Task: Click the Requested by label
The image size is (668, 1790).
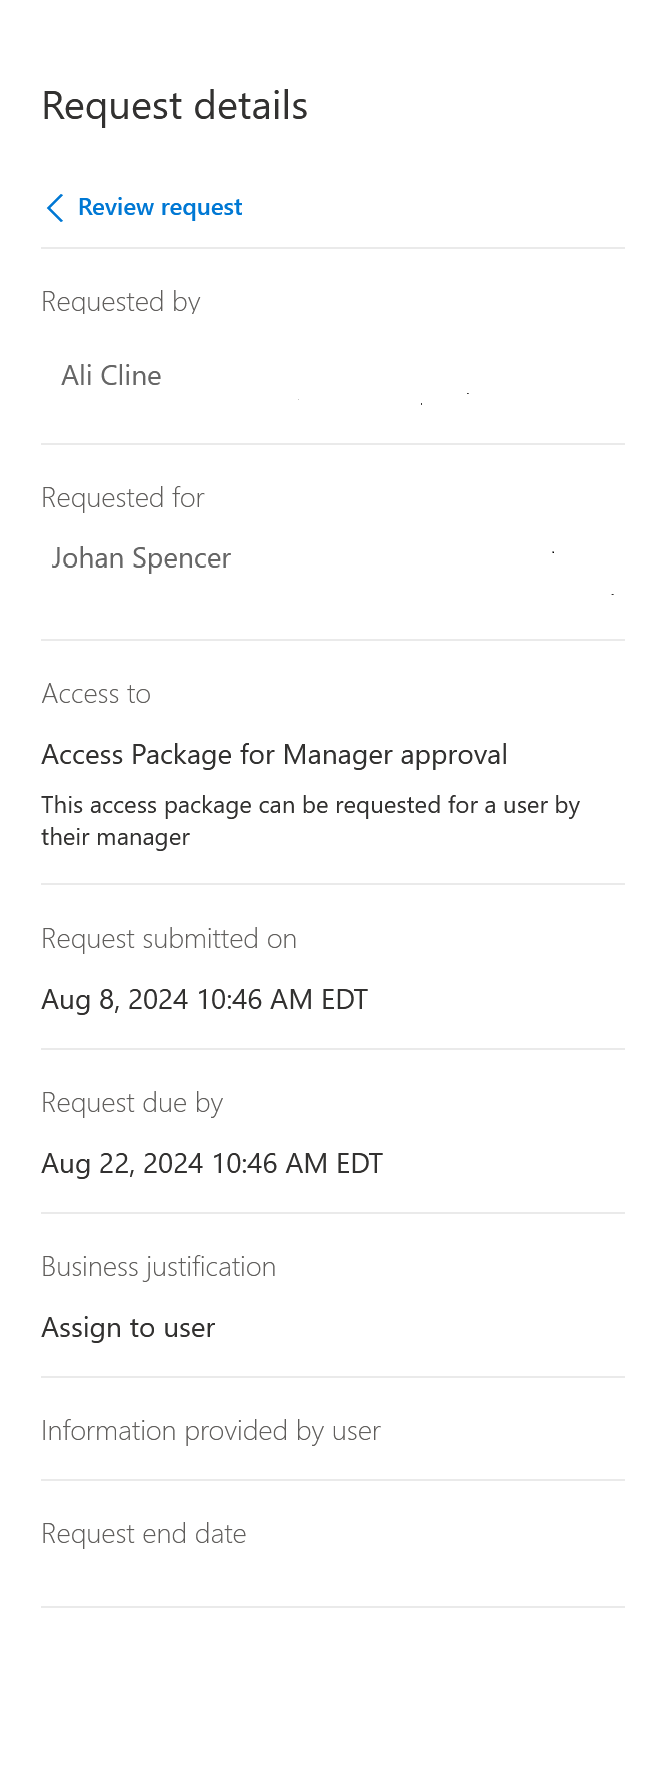Action: pos(121,302)
